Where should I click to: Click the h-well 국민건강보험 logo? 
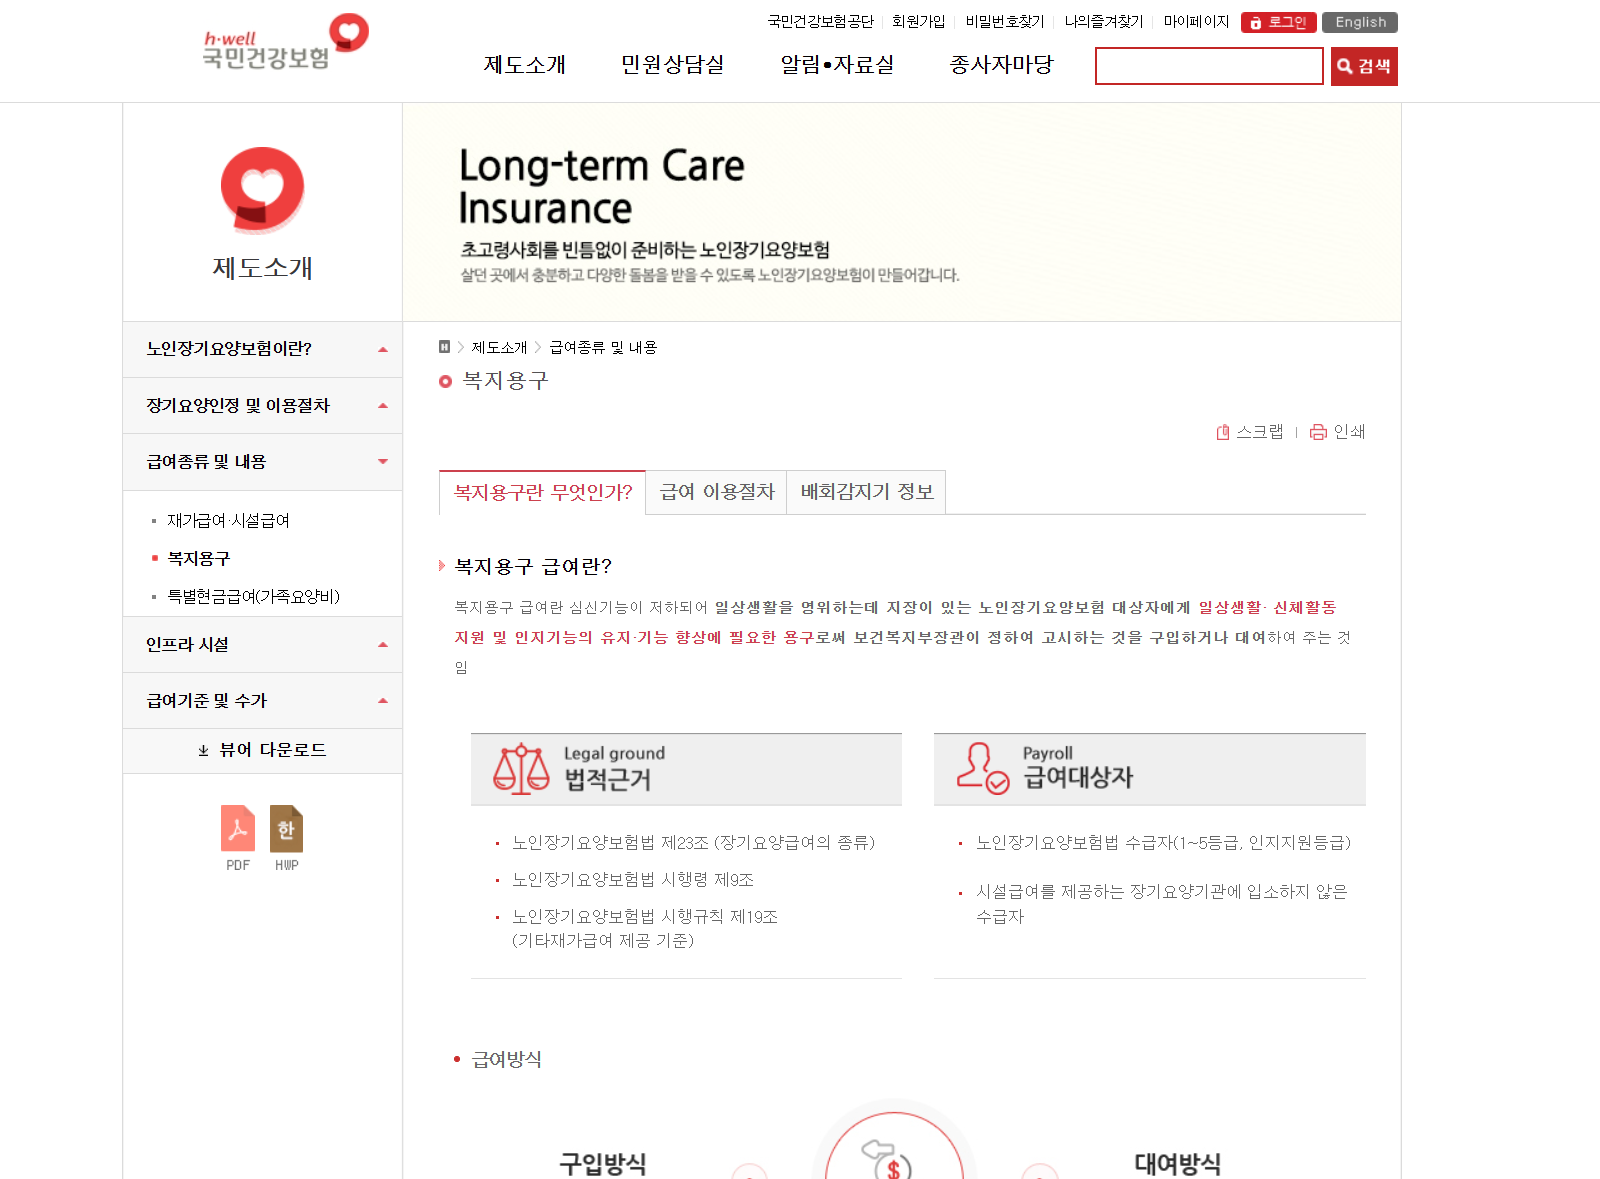pyautogui.click(x=285, y=42)
